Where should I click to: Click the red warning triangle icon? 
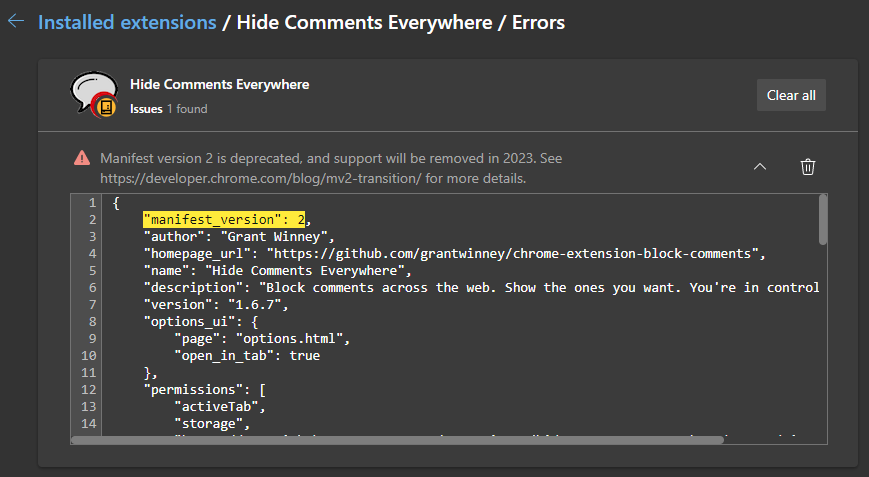pyautogui.click(x=82, y=158)
